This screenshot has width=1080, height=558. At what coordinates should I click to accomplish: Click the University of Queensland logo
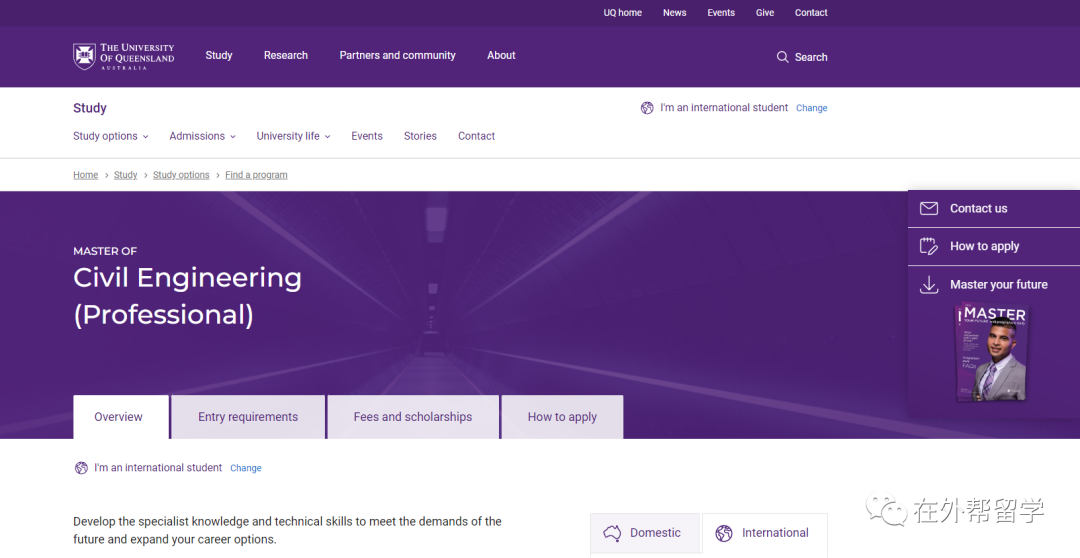(124, 56)
